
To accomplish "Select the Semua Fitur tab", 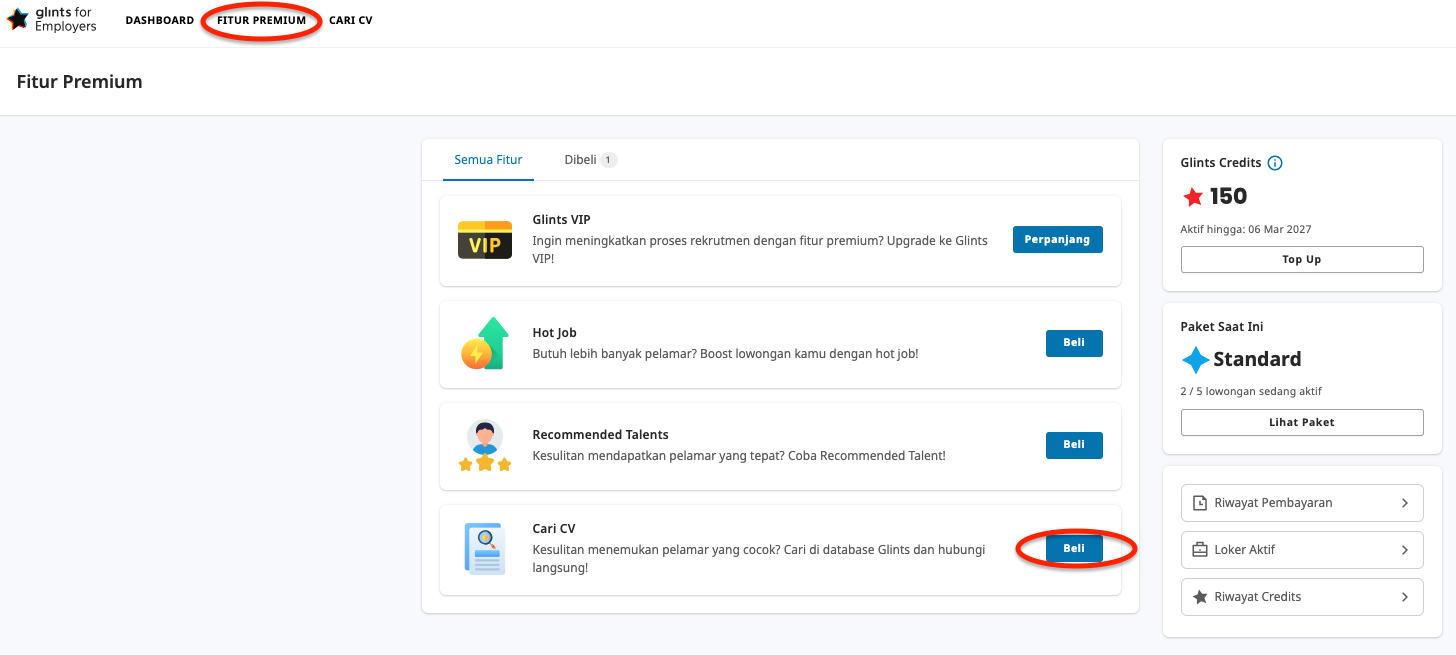I will pos(488,160).
